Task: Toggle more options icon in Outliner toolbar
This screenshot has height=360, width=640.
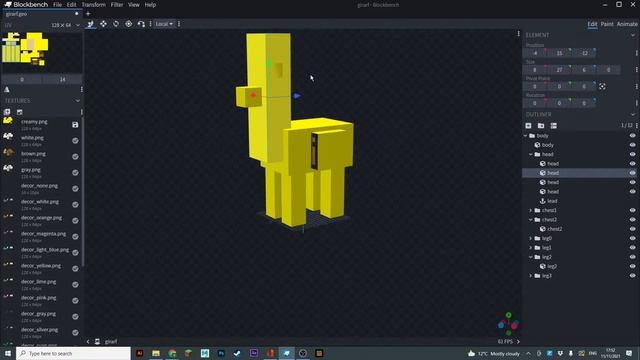Action: pyautogui.click(x=553, y=125)
